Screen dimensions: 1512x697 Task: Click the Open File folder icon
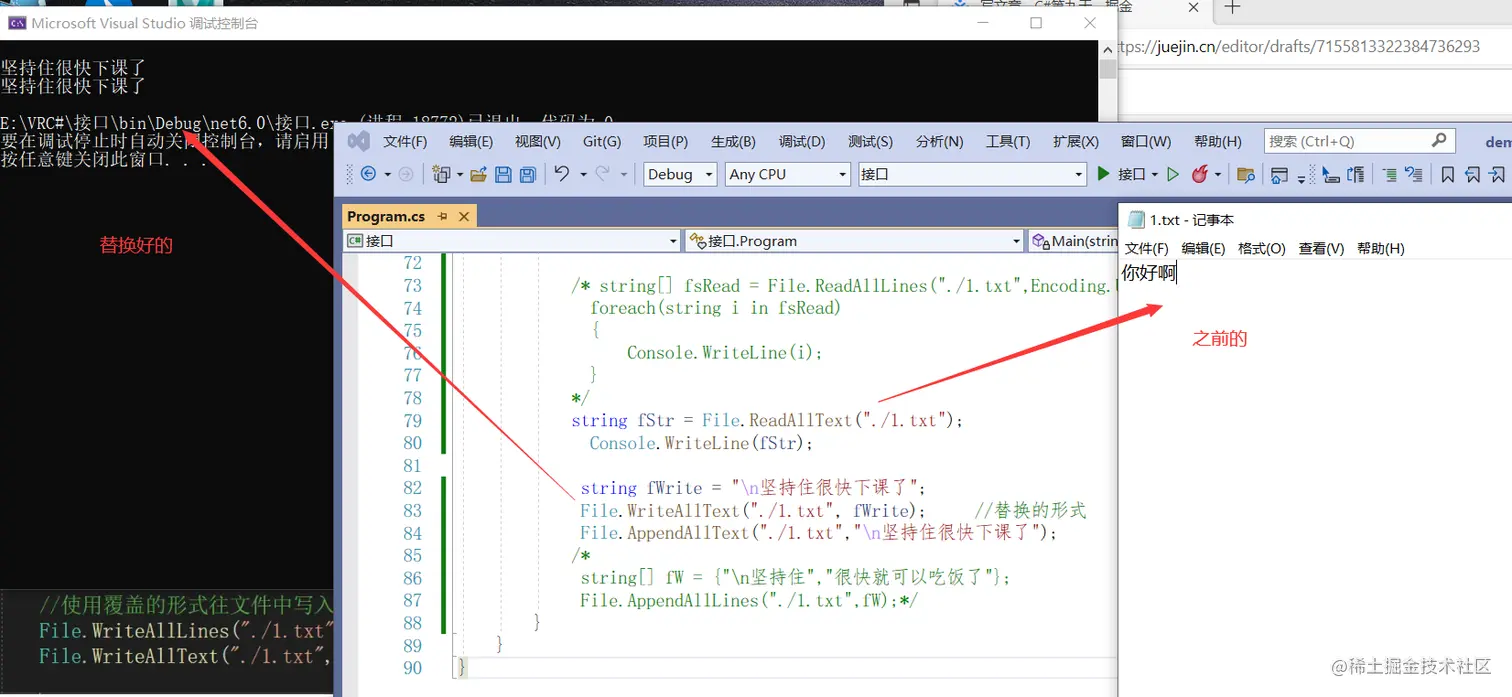click(478, 174)
